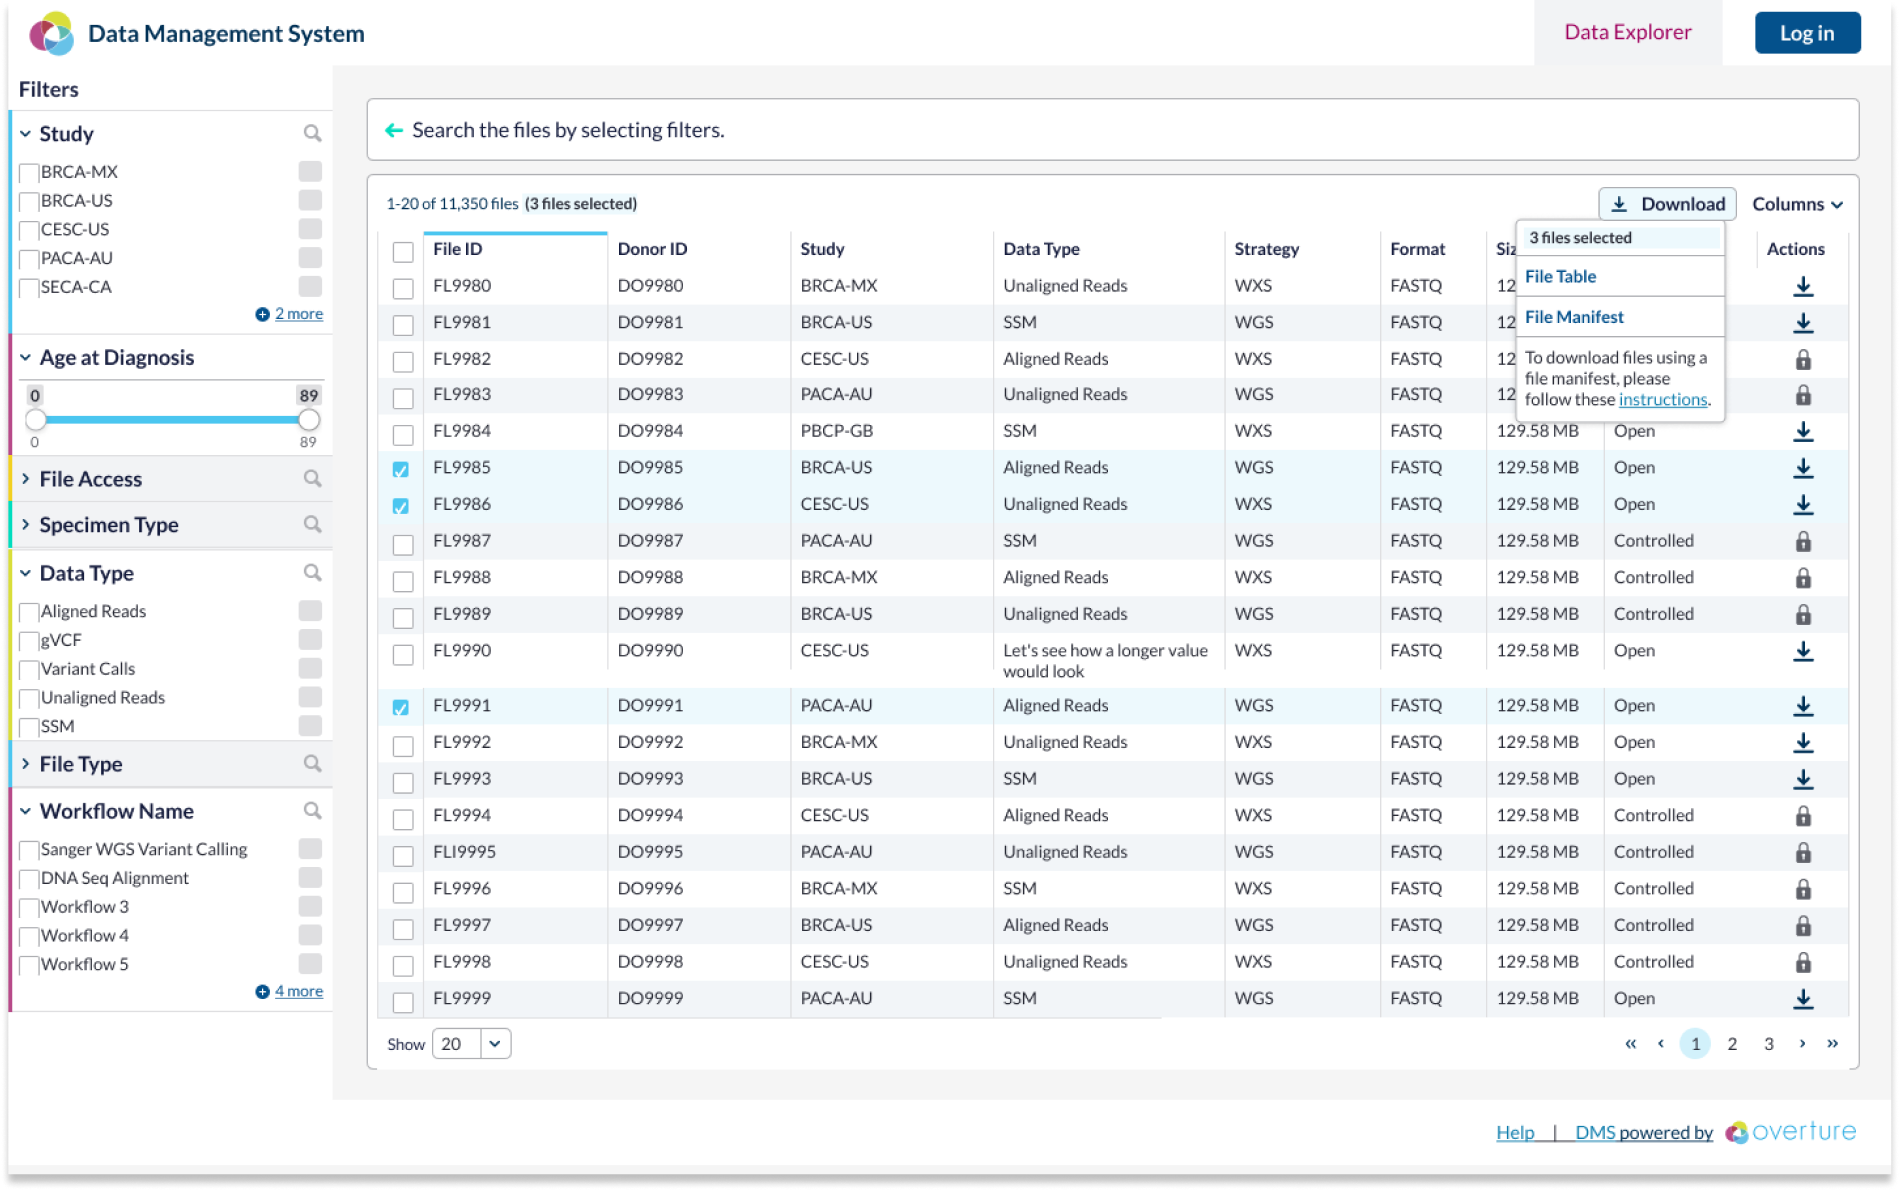This screenshot has height=1191, width=1900.
Task: Expand the File Access filter
Action: tap(25, 478)
